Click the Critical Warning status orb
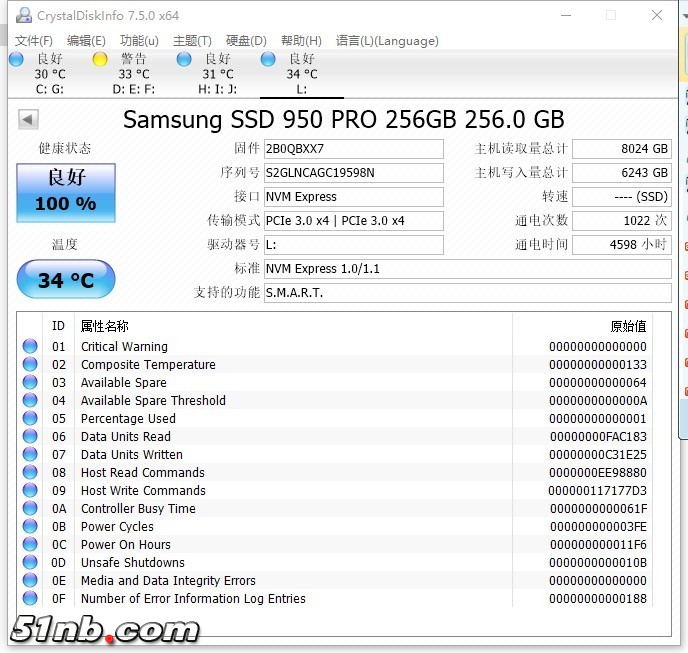Viewport: 688px width, 653px height. point(30,347)
